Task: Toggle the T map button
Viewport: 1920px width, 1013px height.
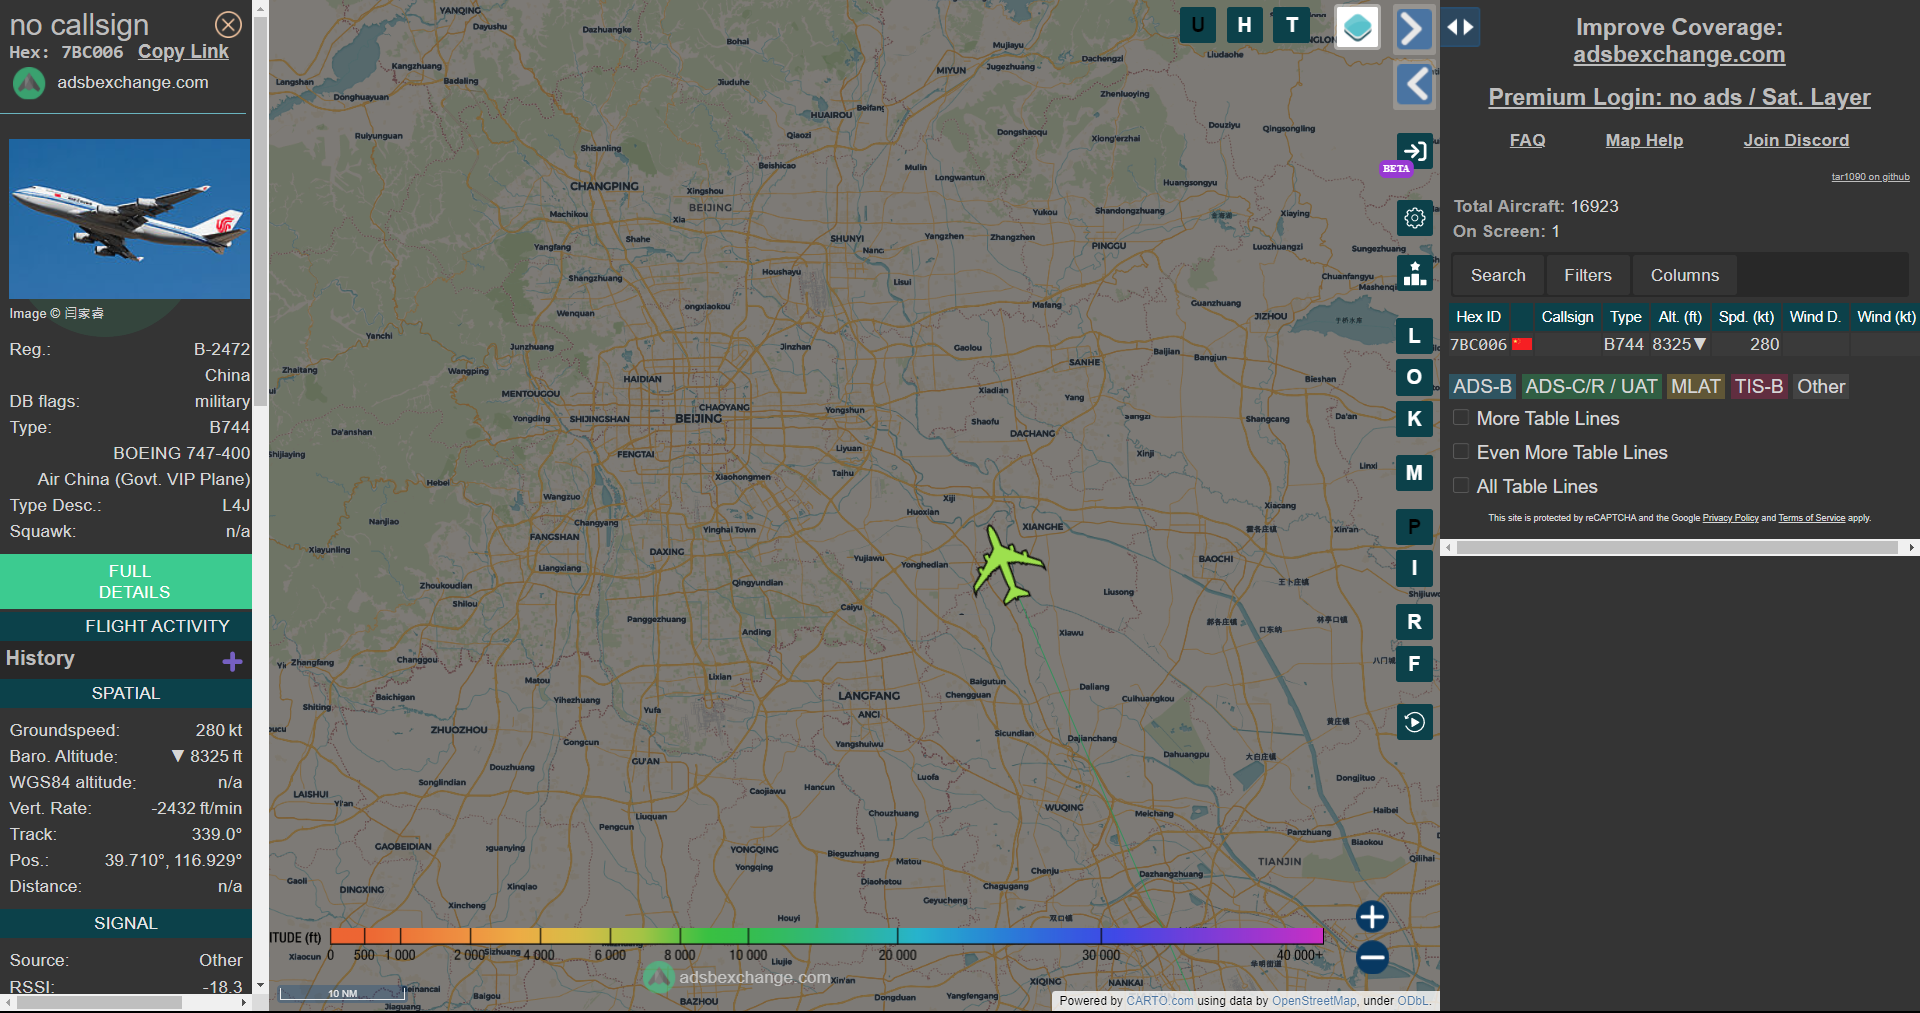Action: (1292, 25)
